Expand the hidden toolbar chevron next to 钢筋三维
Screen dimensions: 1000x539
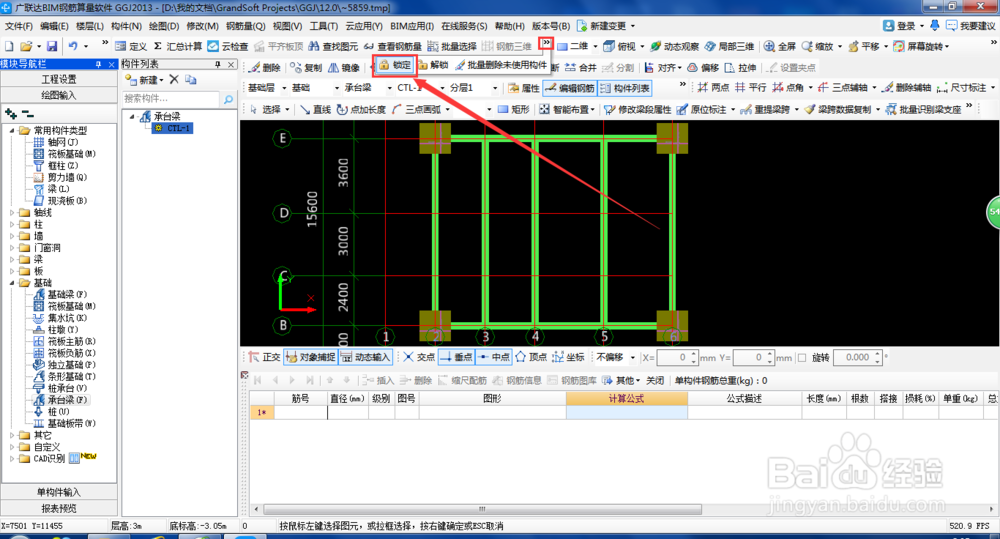pos(546,43)
